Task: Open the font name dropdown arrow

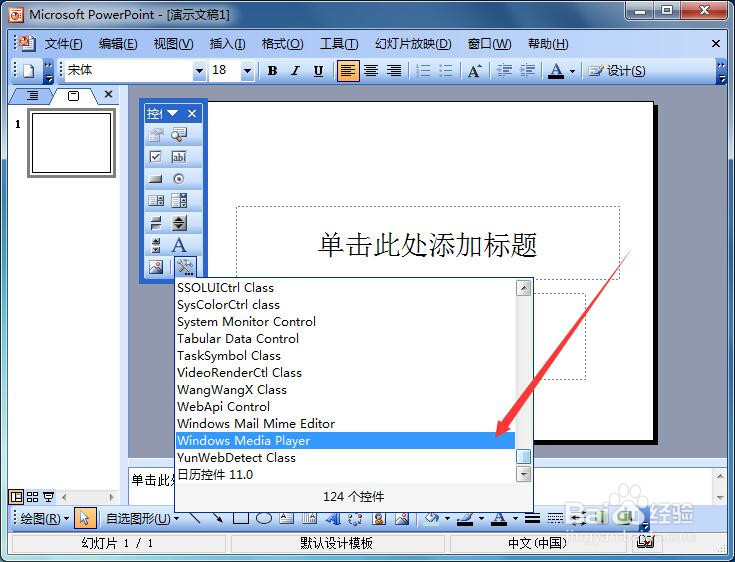Action: click(199, 71)
